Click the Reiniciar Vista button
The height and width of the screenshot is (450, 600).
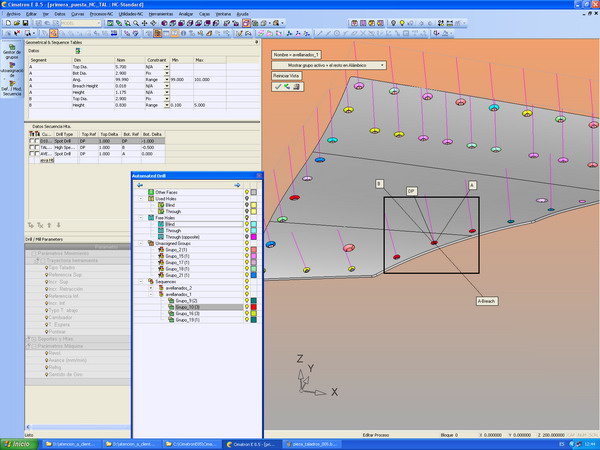coord(288,76)
